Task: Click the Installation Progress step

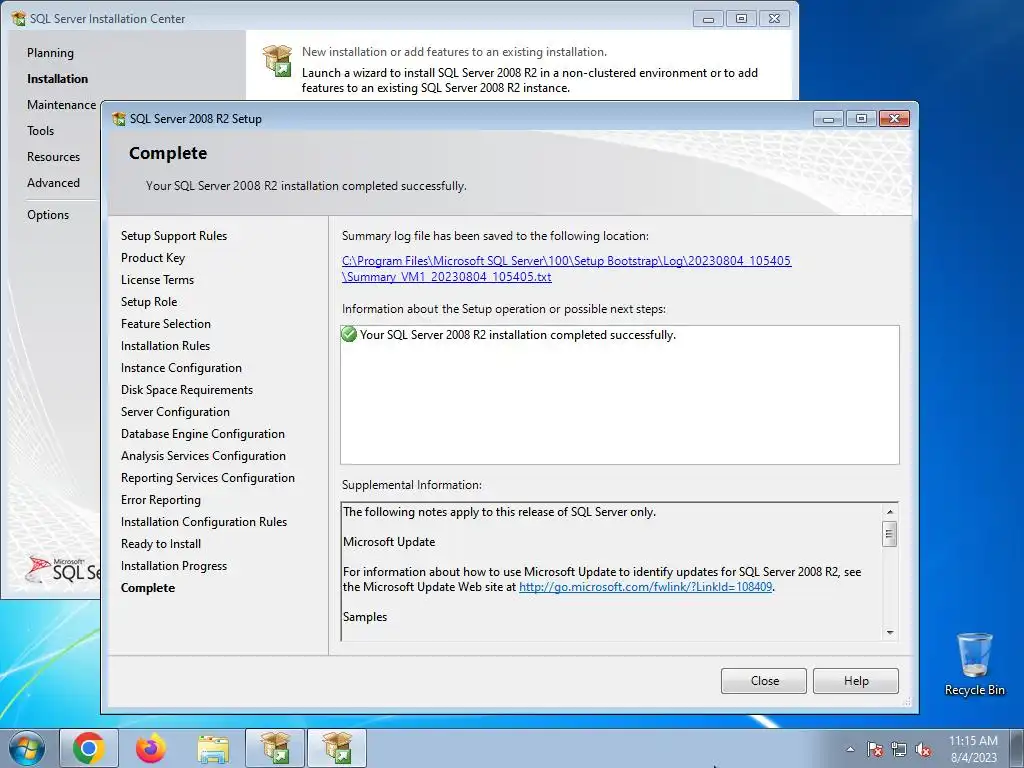Action: point(174,566)
